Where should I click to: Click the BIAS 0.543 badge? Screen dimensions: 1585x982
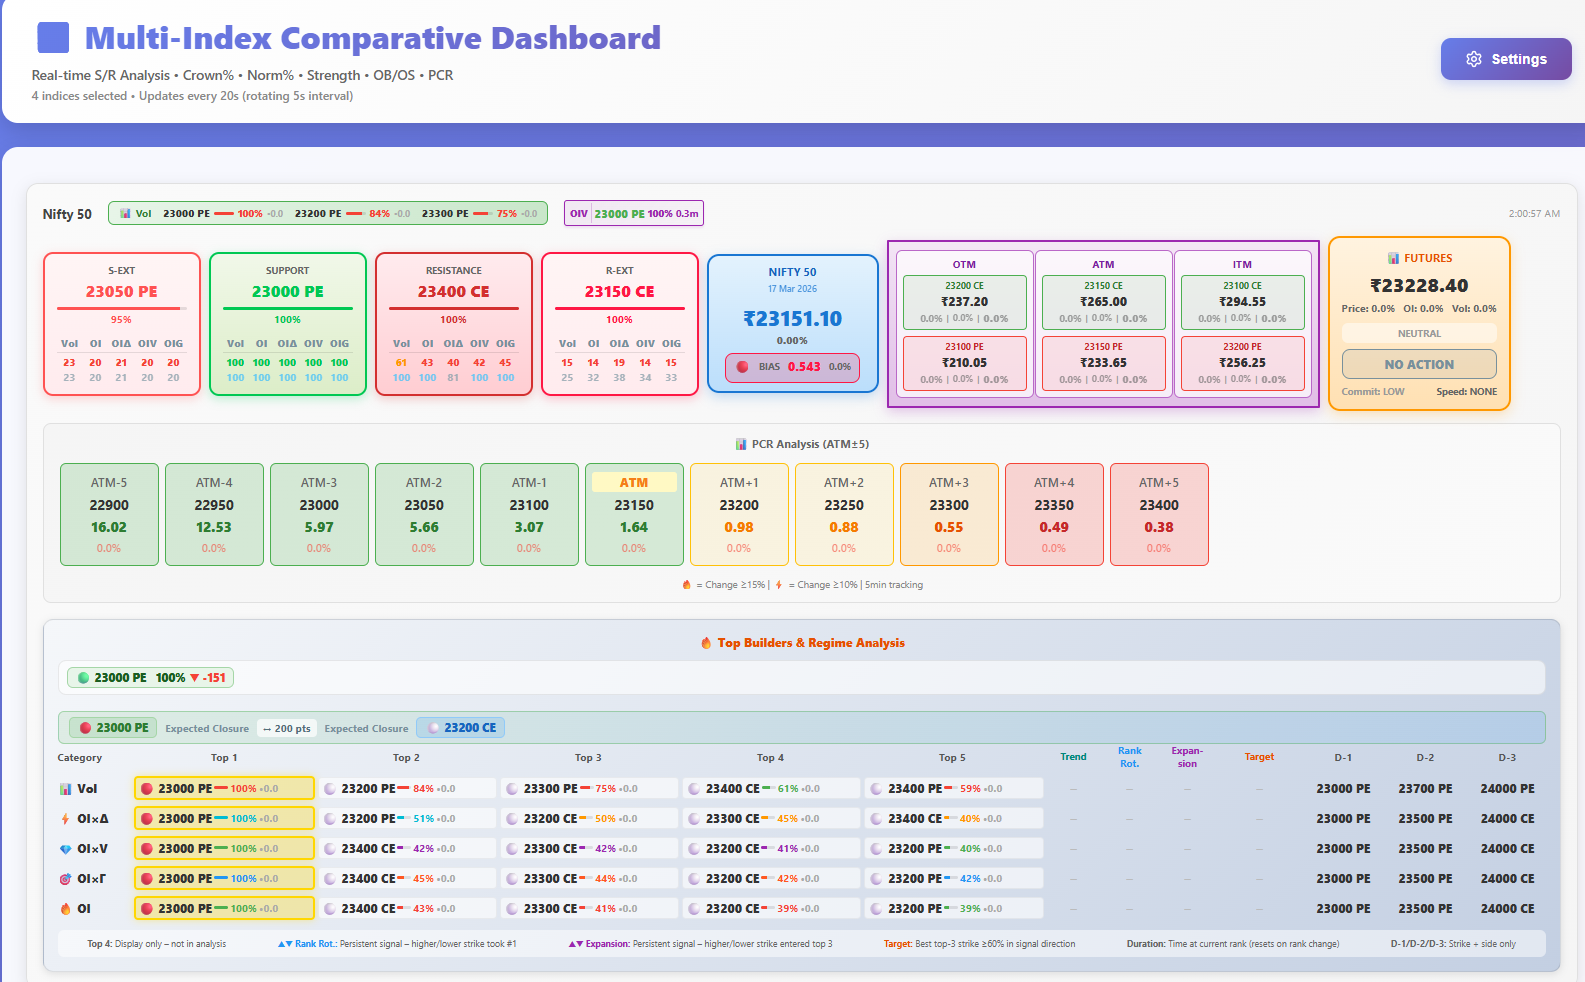point(792,367)
